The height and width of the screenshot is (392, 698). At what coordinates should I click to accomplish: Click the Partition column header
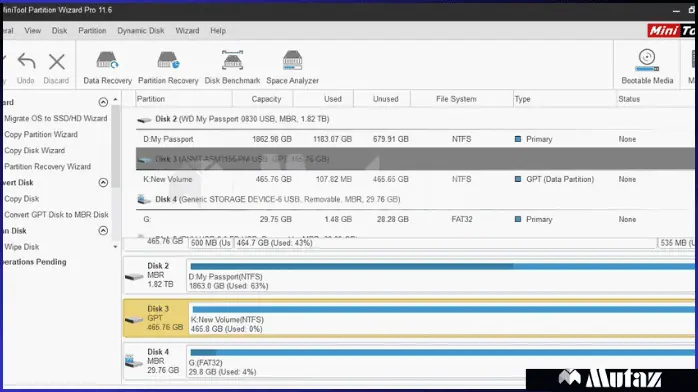click(183, 99)
